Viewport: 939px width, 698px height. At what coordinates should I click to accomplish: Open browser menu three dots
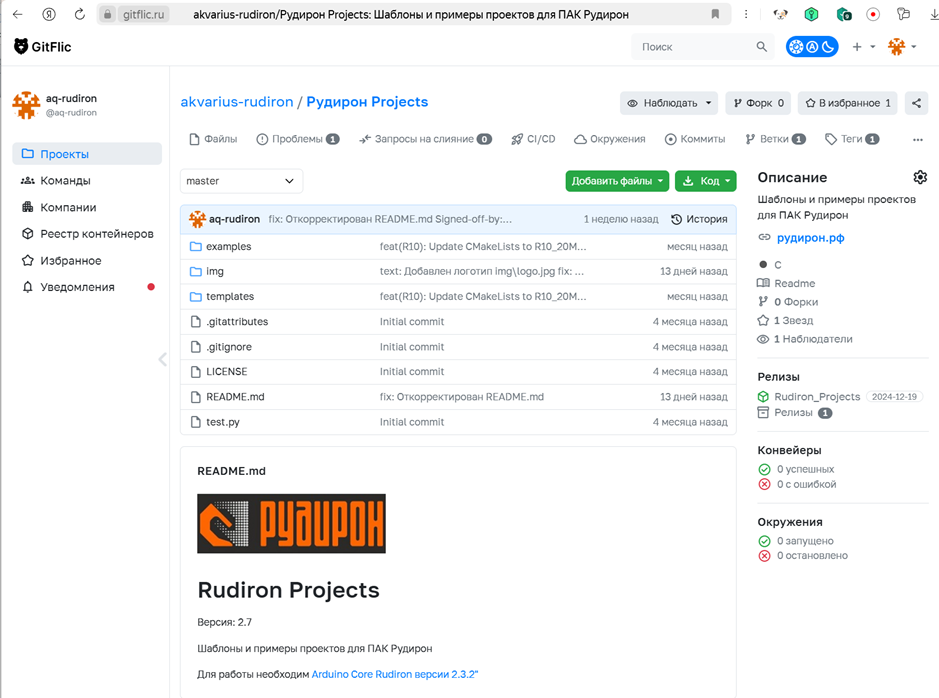coord(746,14)
